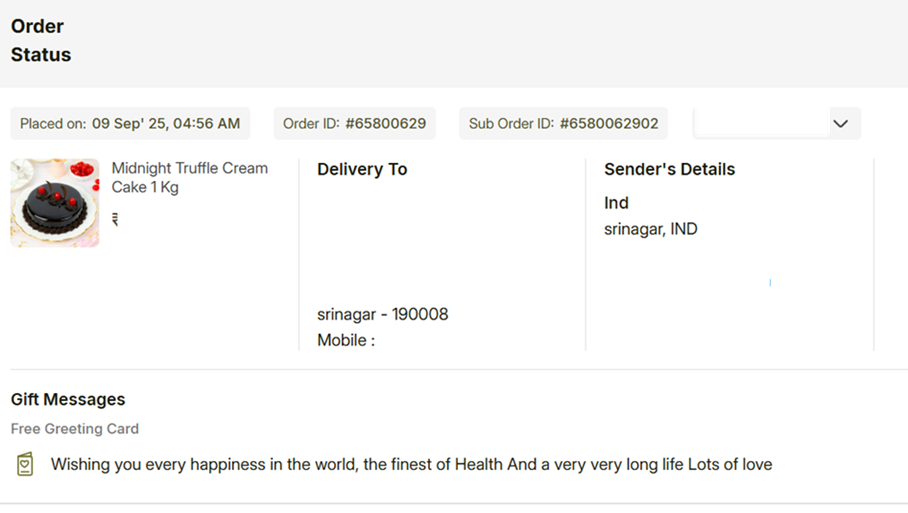The image size is (908, 513).
Task: Select the Free Greeting Card label
Action: (75, 428)
